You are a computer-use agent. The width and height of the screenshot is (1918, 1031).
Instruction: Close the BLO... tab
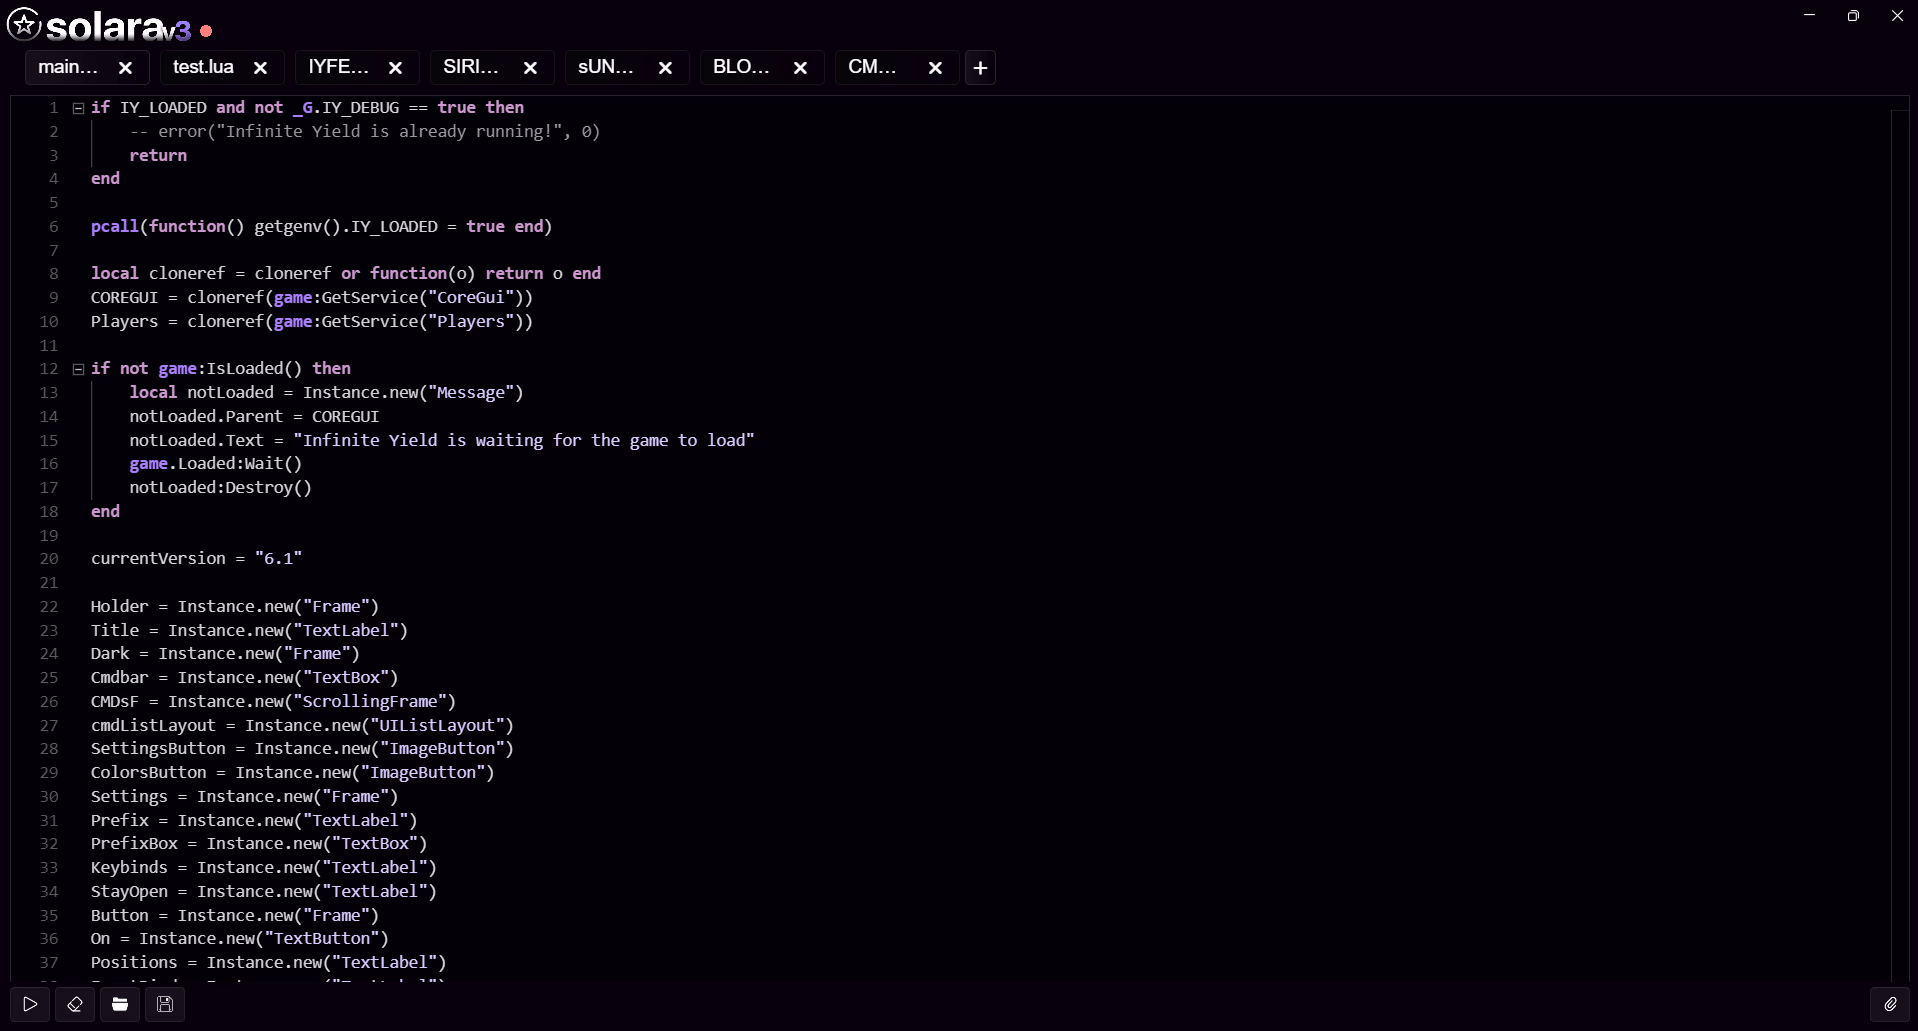[800, 67]
